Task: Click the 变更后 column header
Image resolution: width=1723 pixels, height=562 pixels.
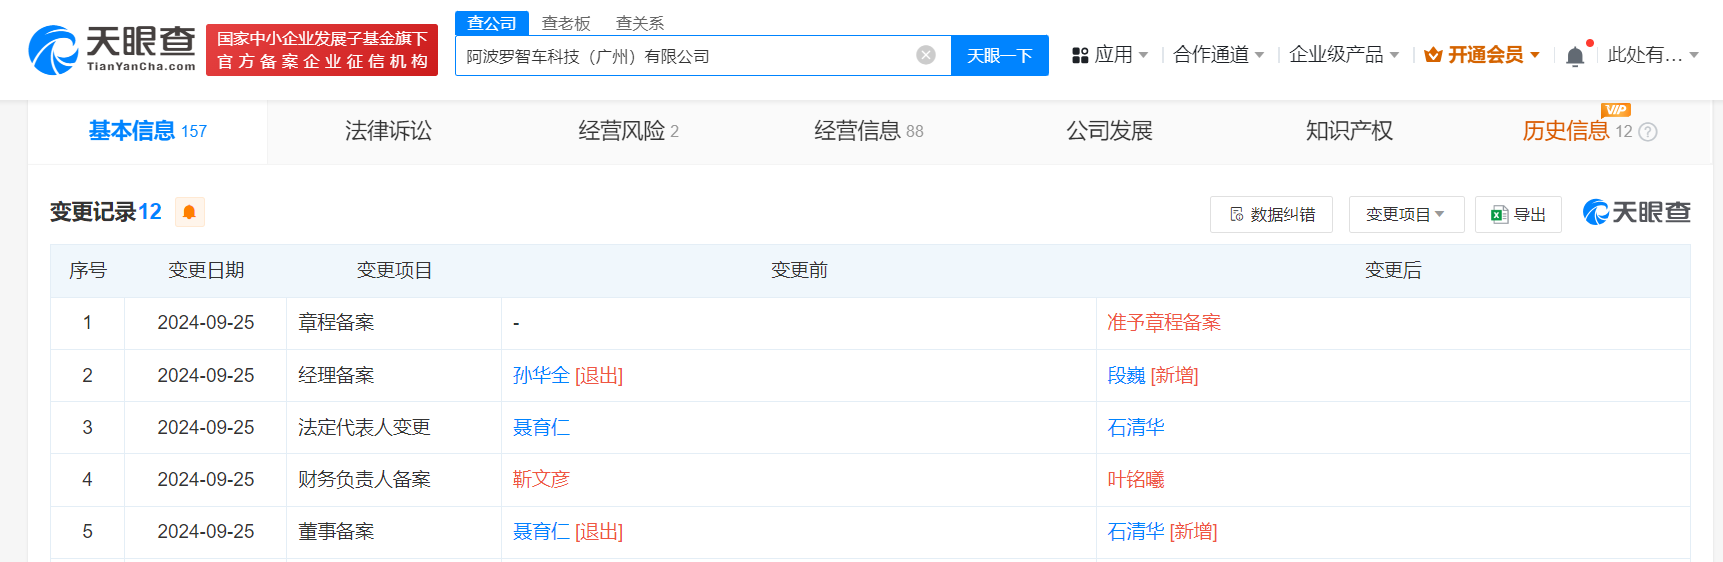Action: click(1393, 270)
